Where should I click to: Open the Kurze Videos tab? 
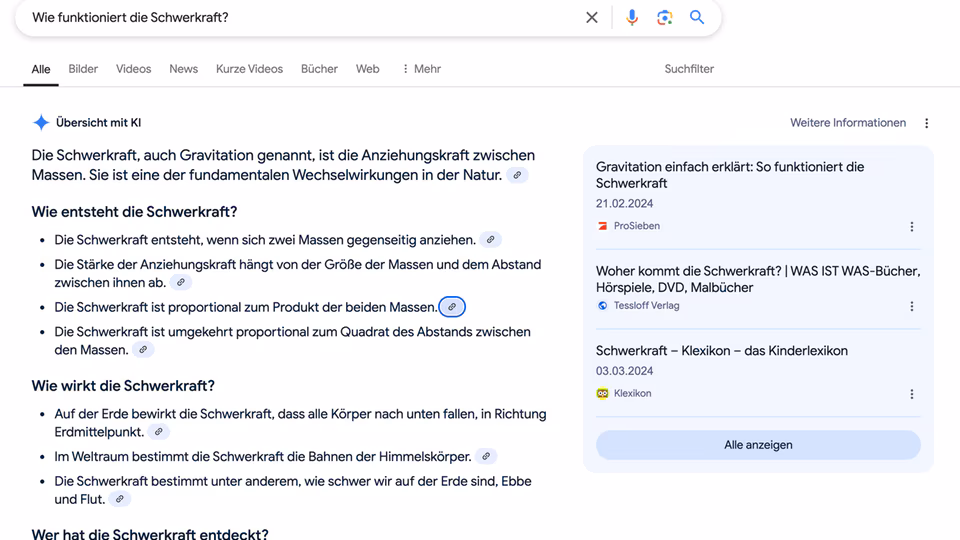[x=249, y=69]
